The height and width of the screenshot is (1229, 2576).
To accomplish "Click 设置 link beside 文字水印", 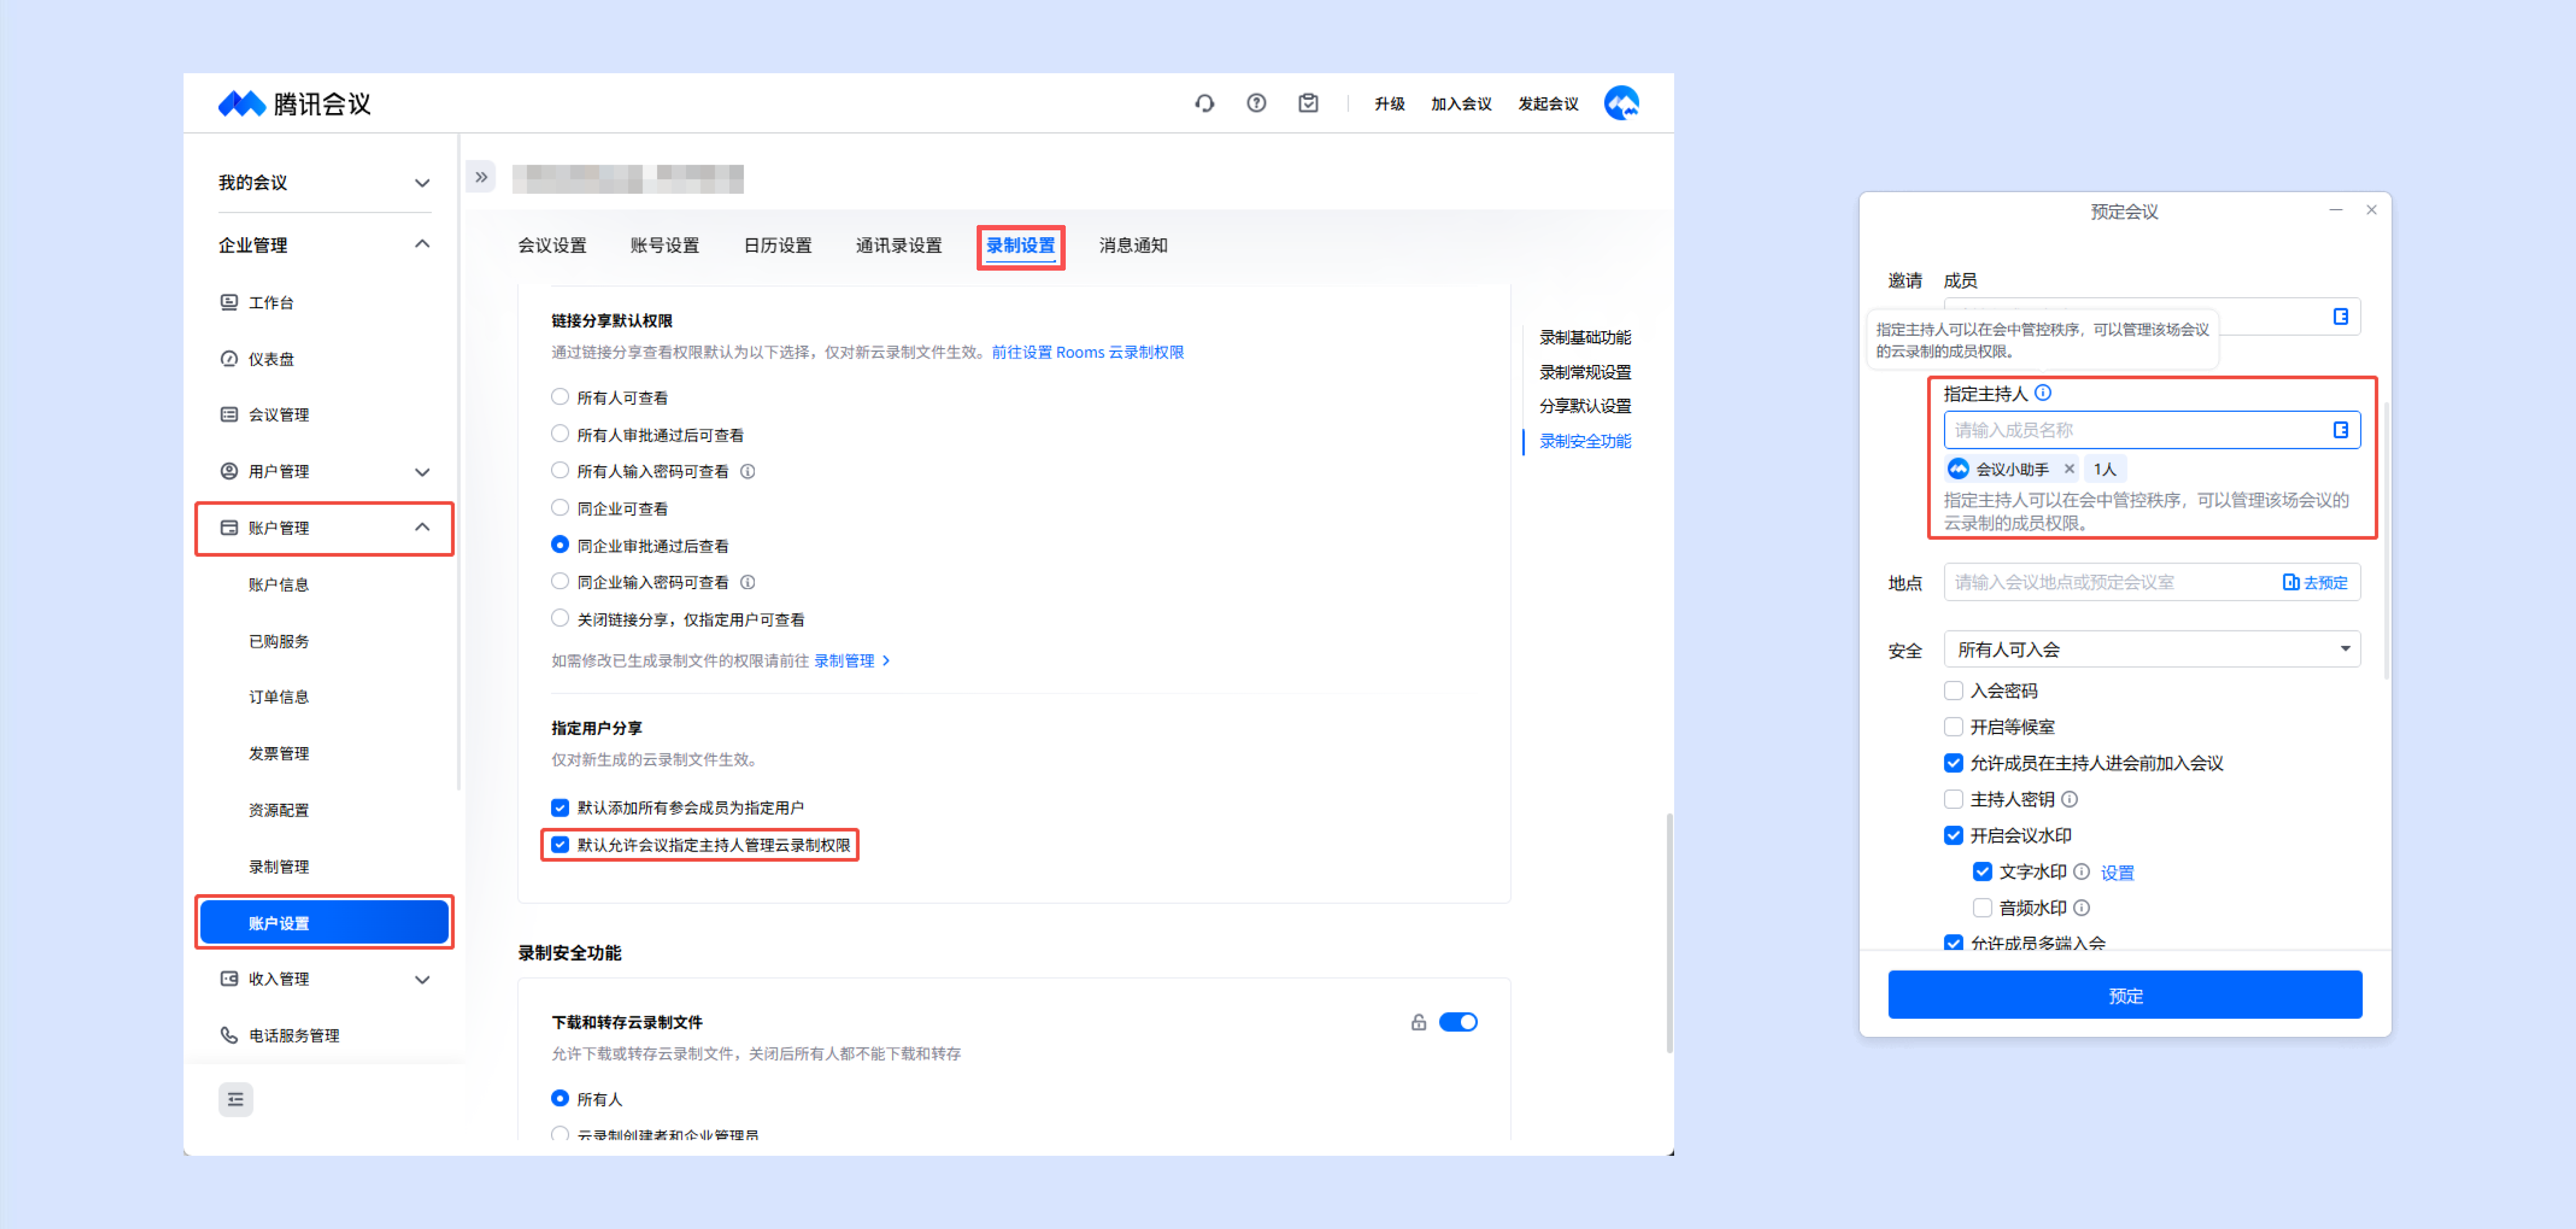I will click(2117, 872).
